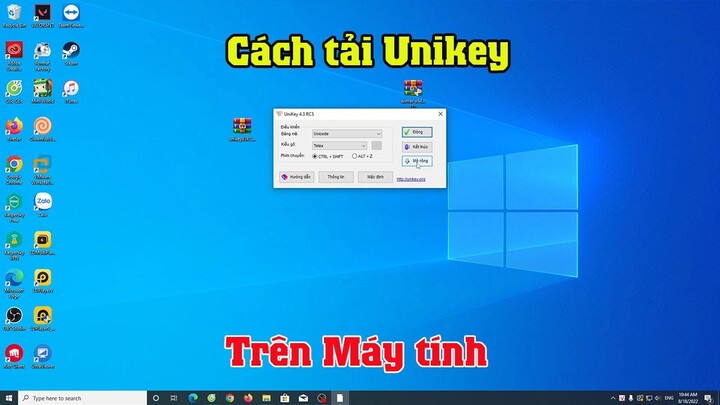Viewport: 720px width, 405px height.
Task: Open the Riot Client desktop shortcut
Action: click(14, 357)
